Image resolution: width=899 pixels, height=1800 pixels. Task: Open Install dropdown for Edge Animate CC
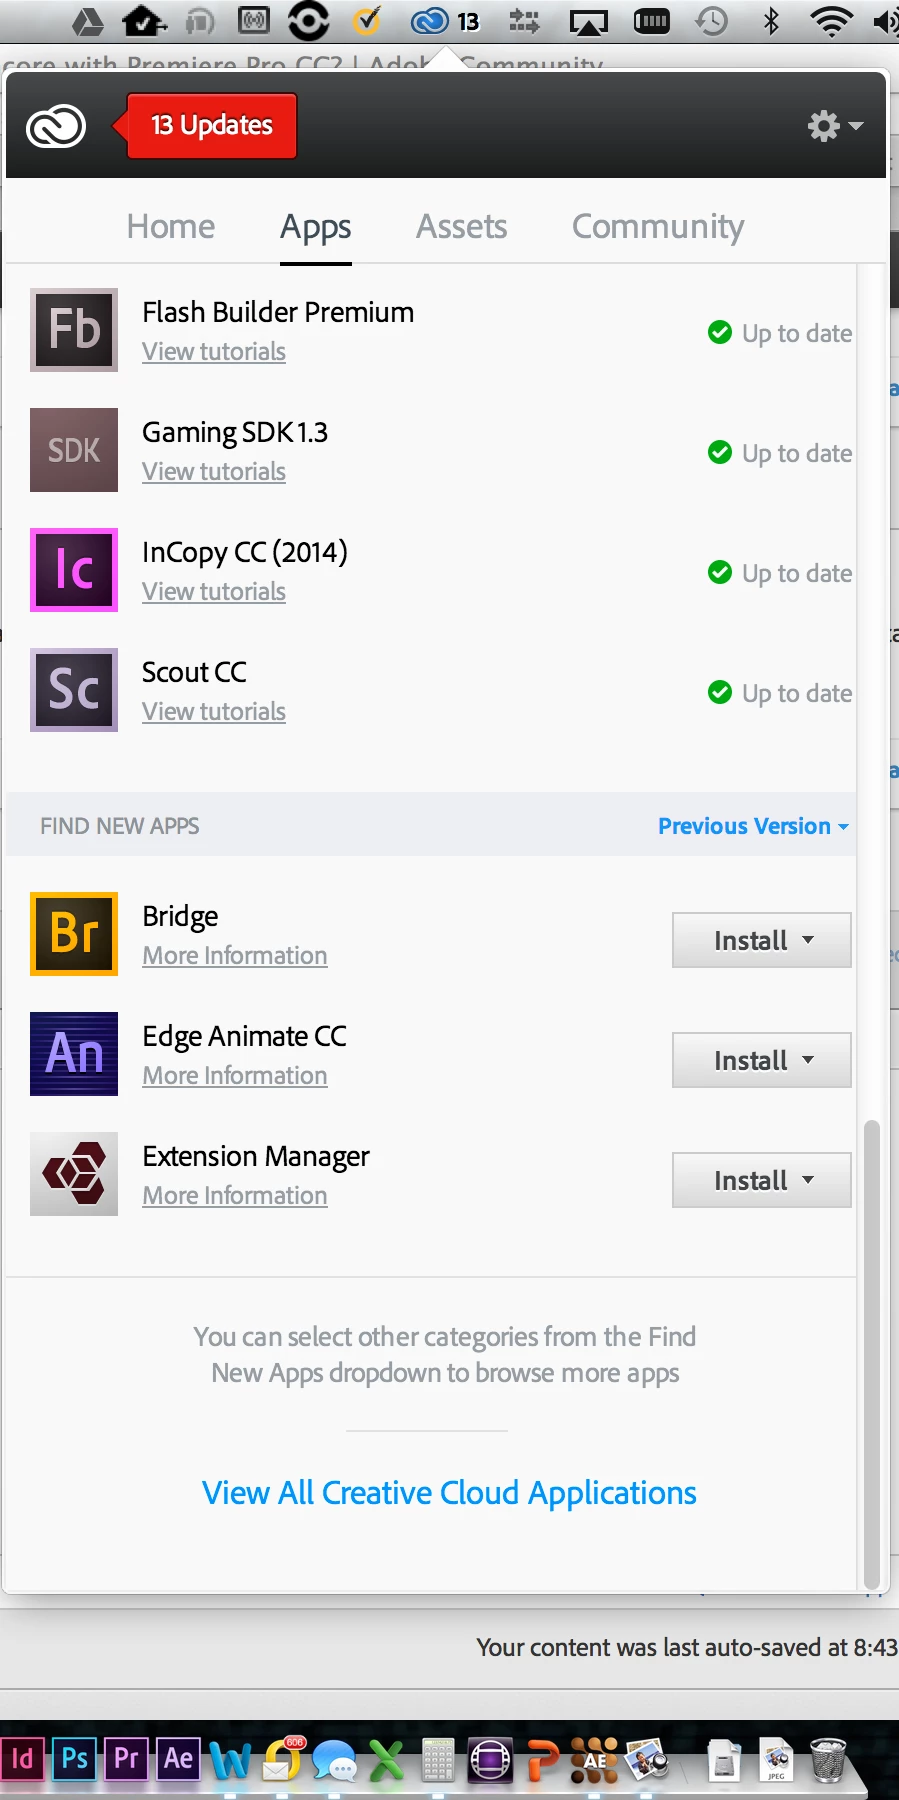tap(762, 1060)
